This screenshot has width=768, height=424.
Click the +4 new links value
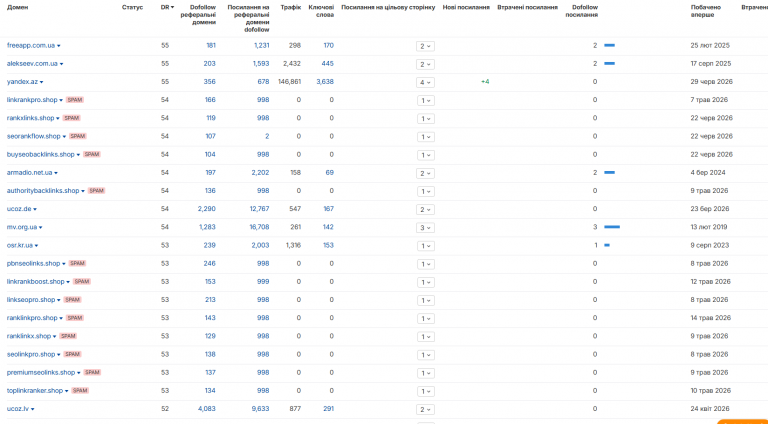485,82
